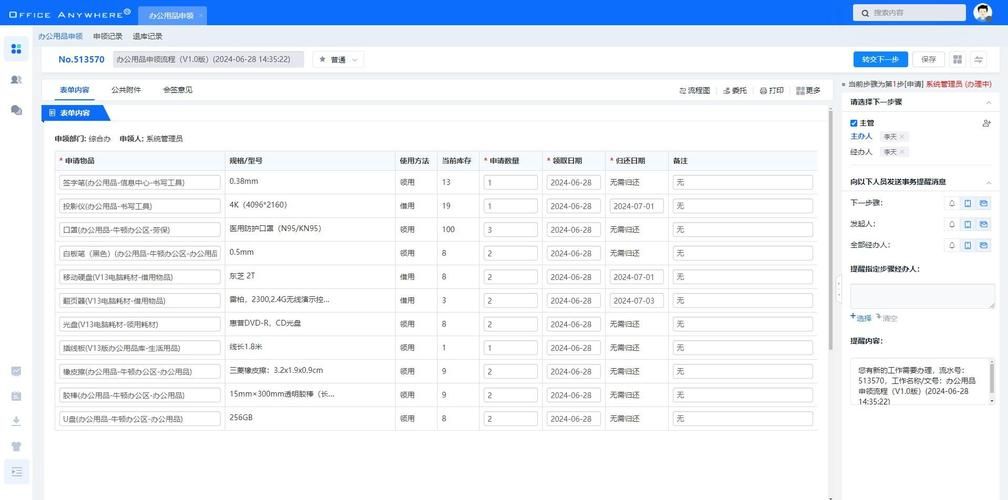
Task: Switch to 退库记录 menu item
Action: (147, 37)
